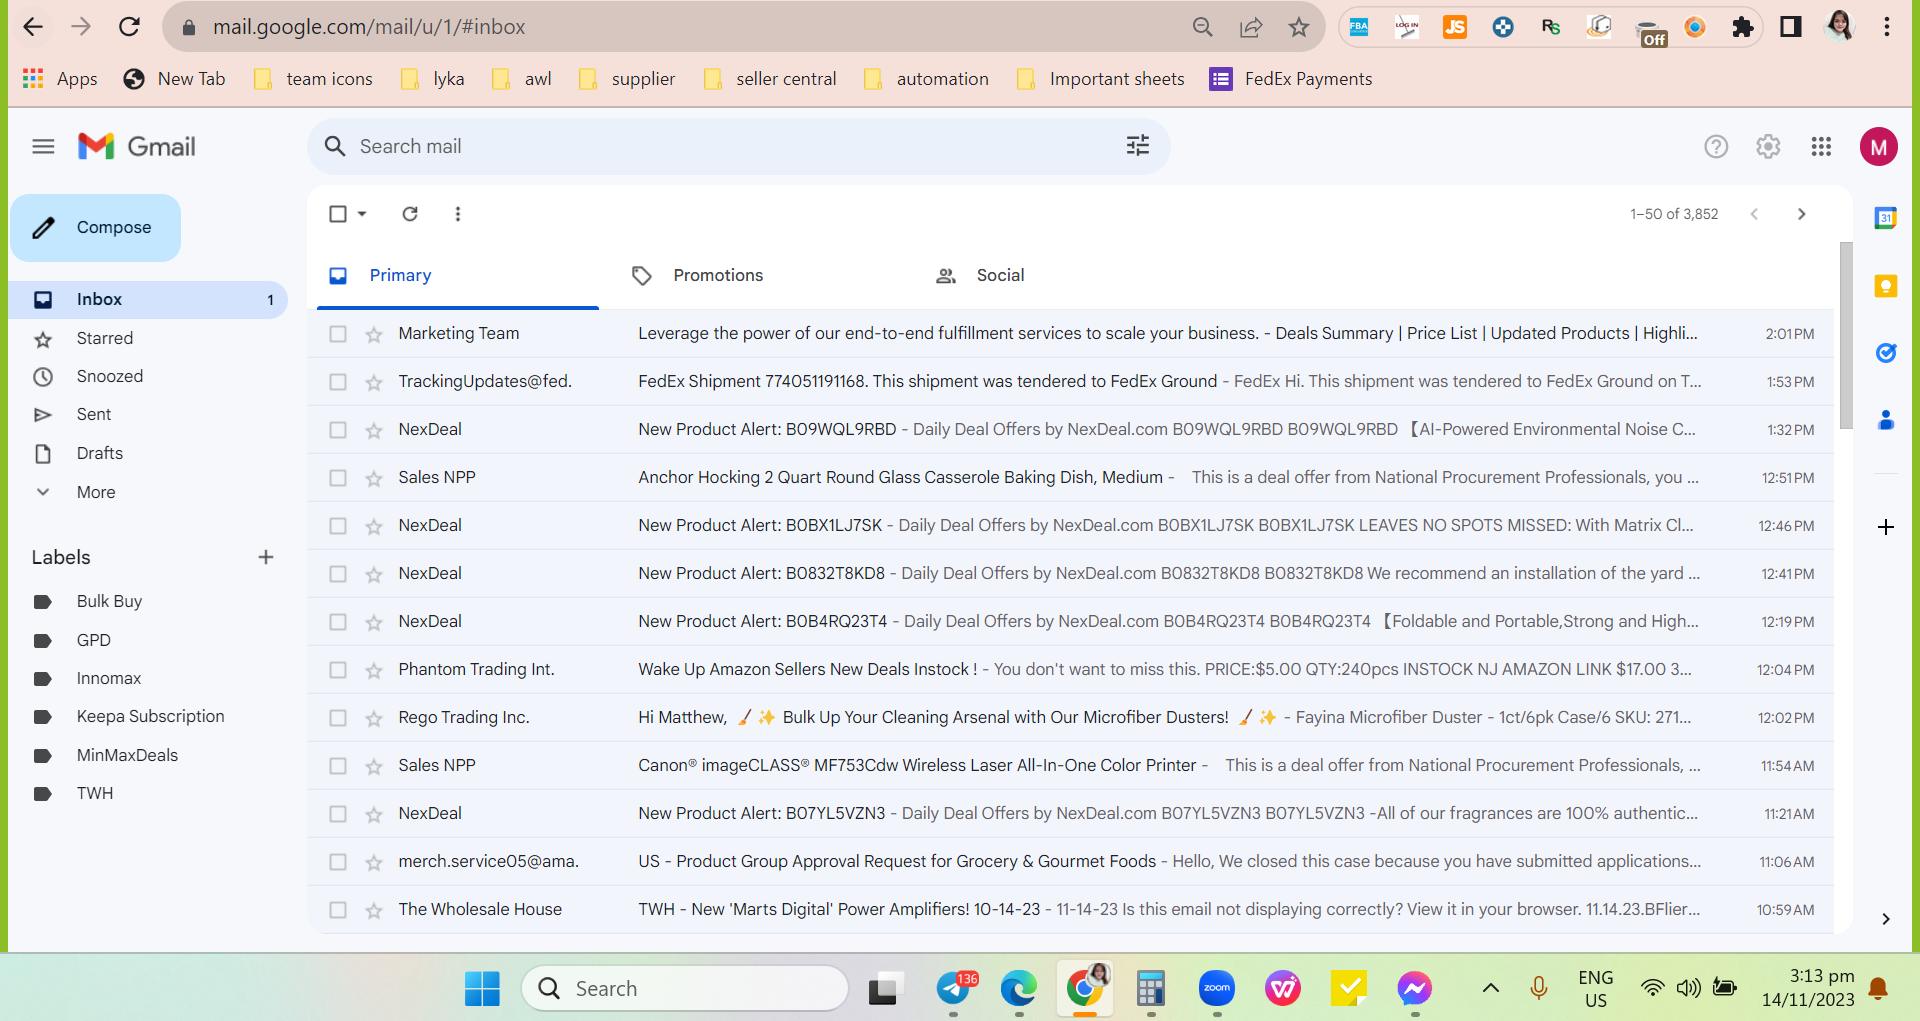Screen dimensions: 1920x1021
Task: Check the Anchor Hocking Sales NPP email
Action: click(338, 478)
